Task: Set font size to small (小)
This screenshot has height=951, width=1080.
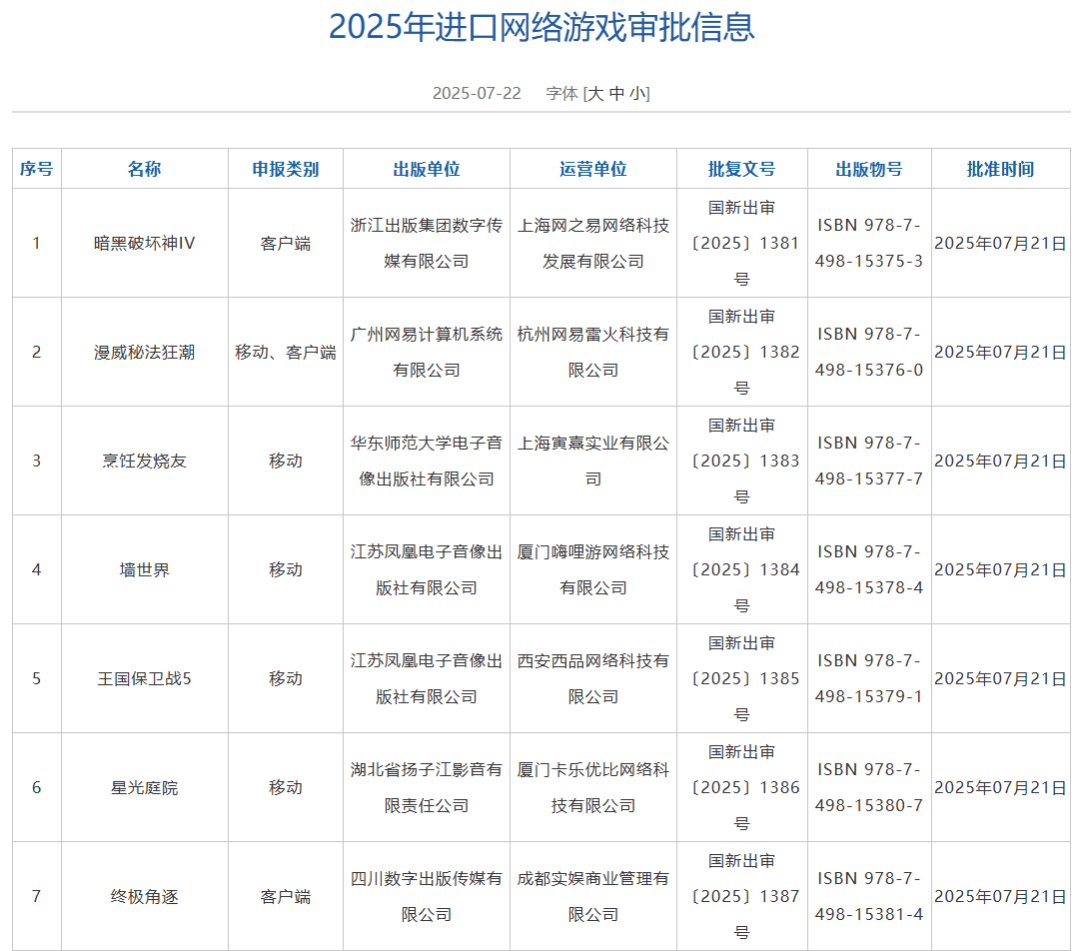Action: [x=636, y=93]
